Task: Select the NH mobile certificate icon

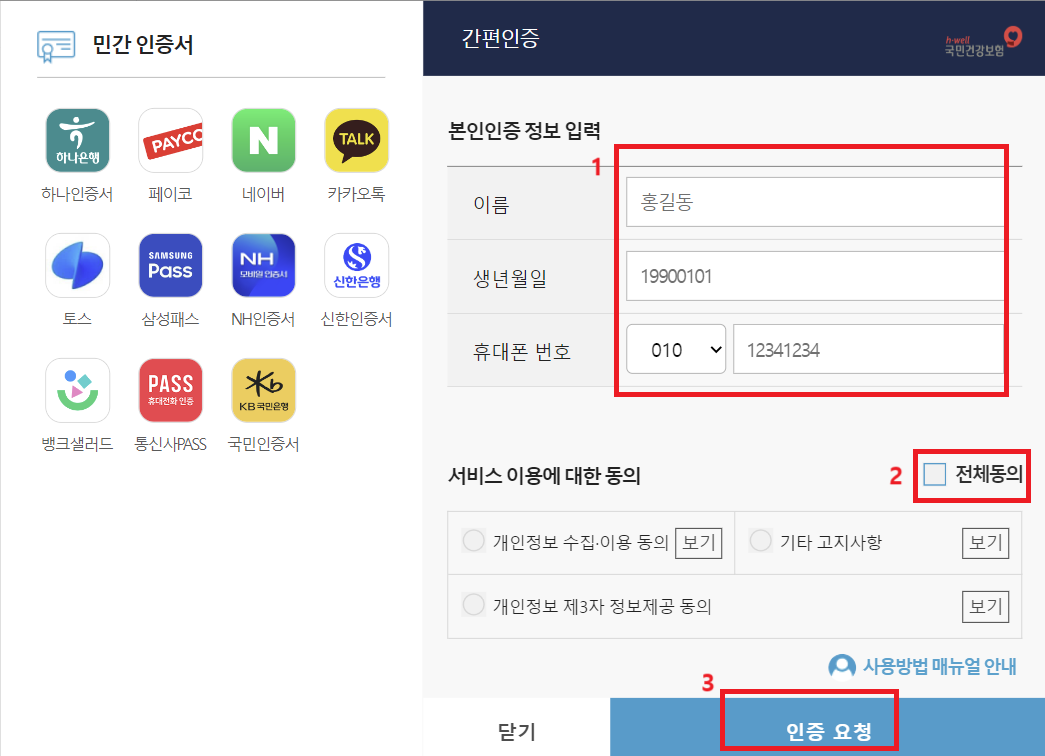Action: pyautogui.click(x=263, y=265)
